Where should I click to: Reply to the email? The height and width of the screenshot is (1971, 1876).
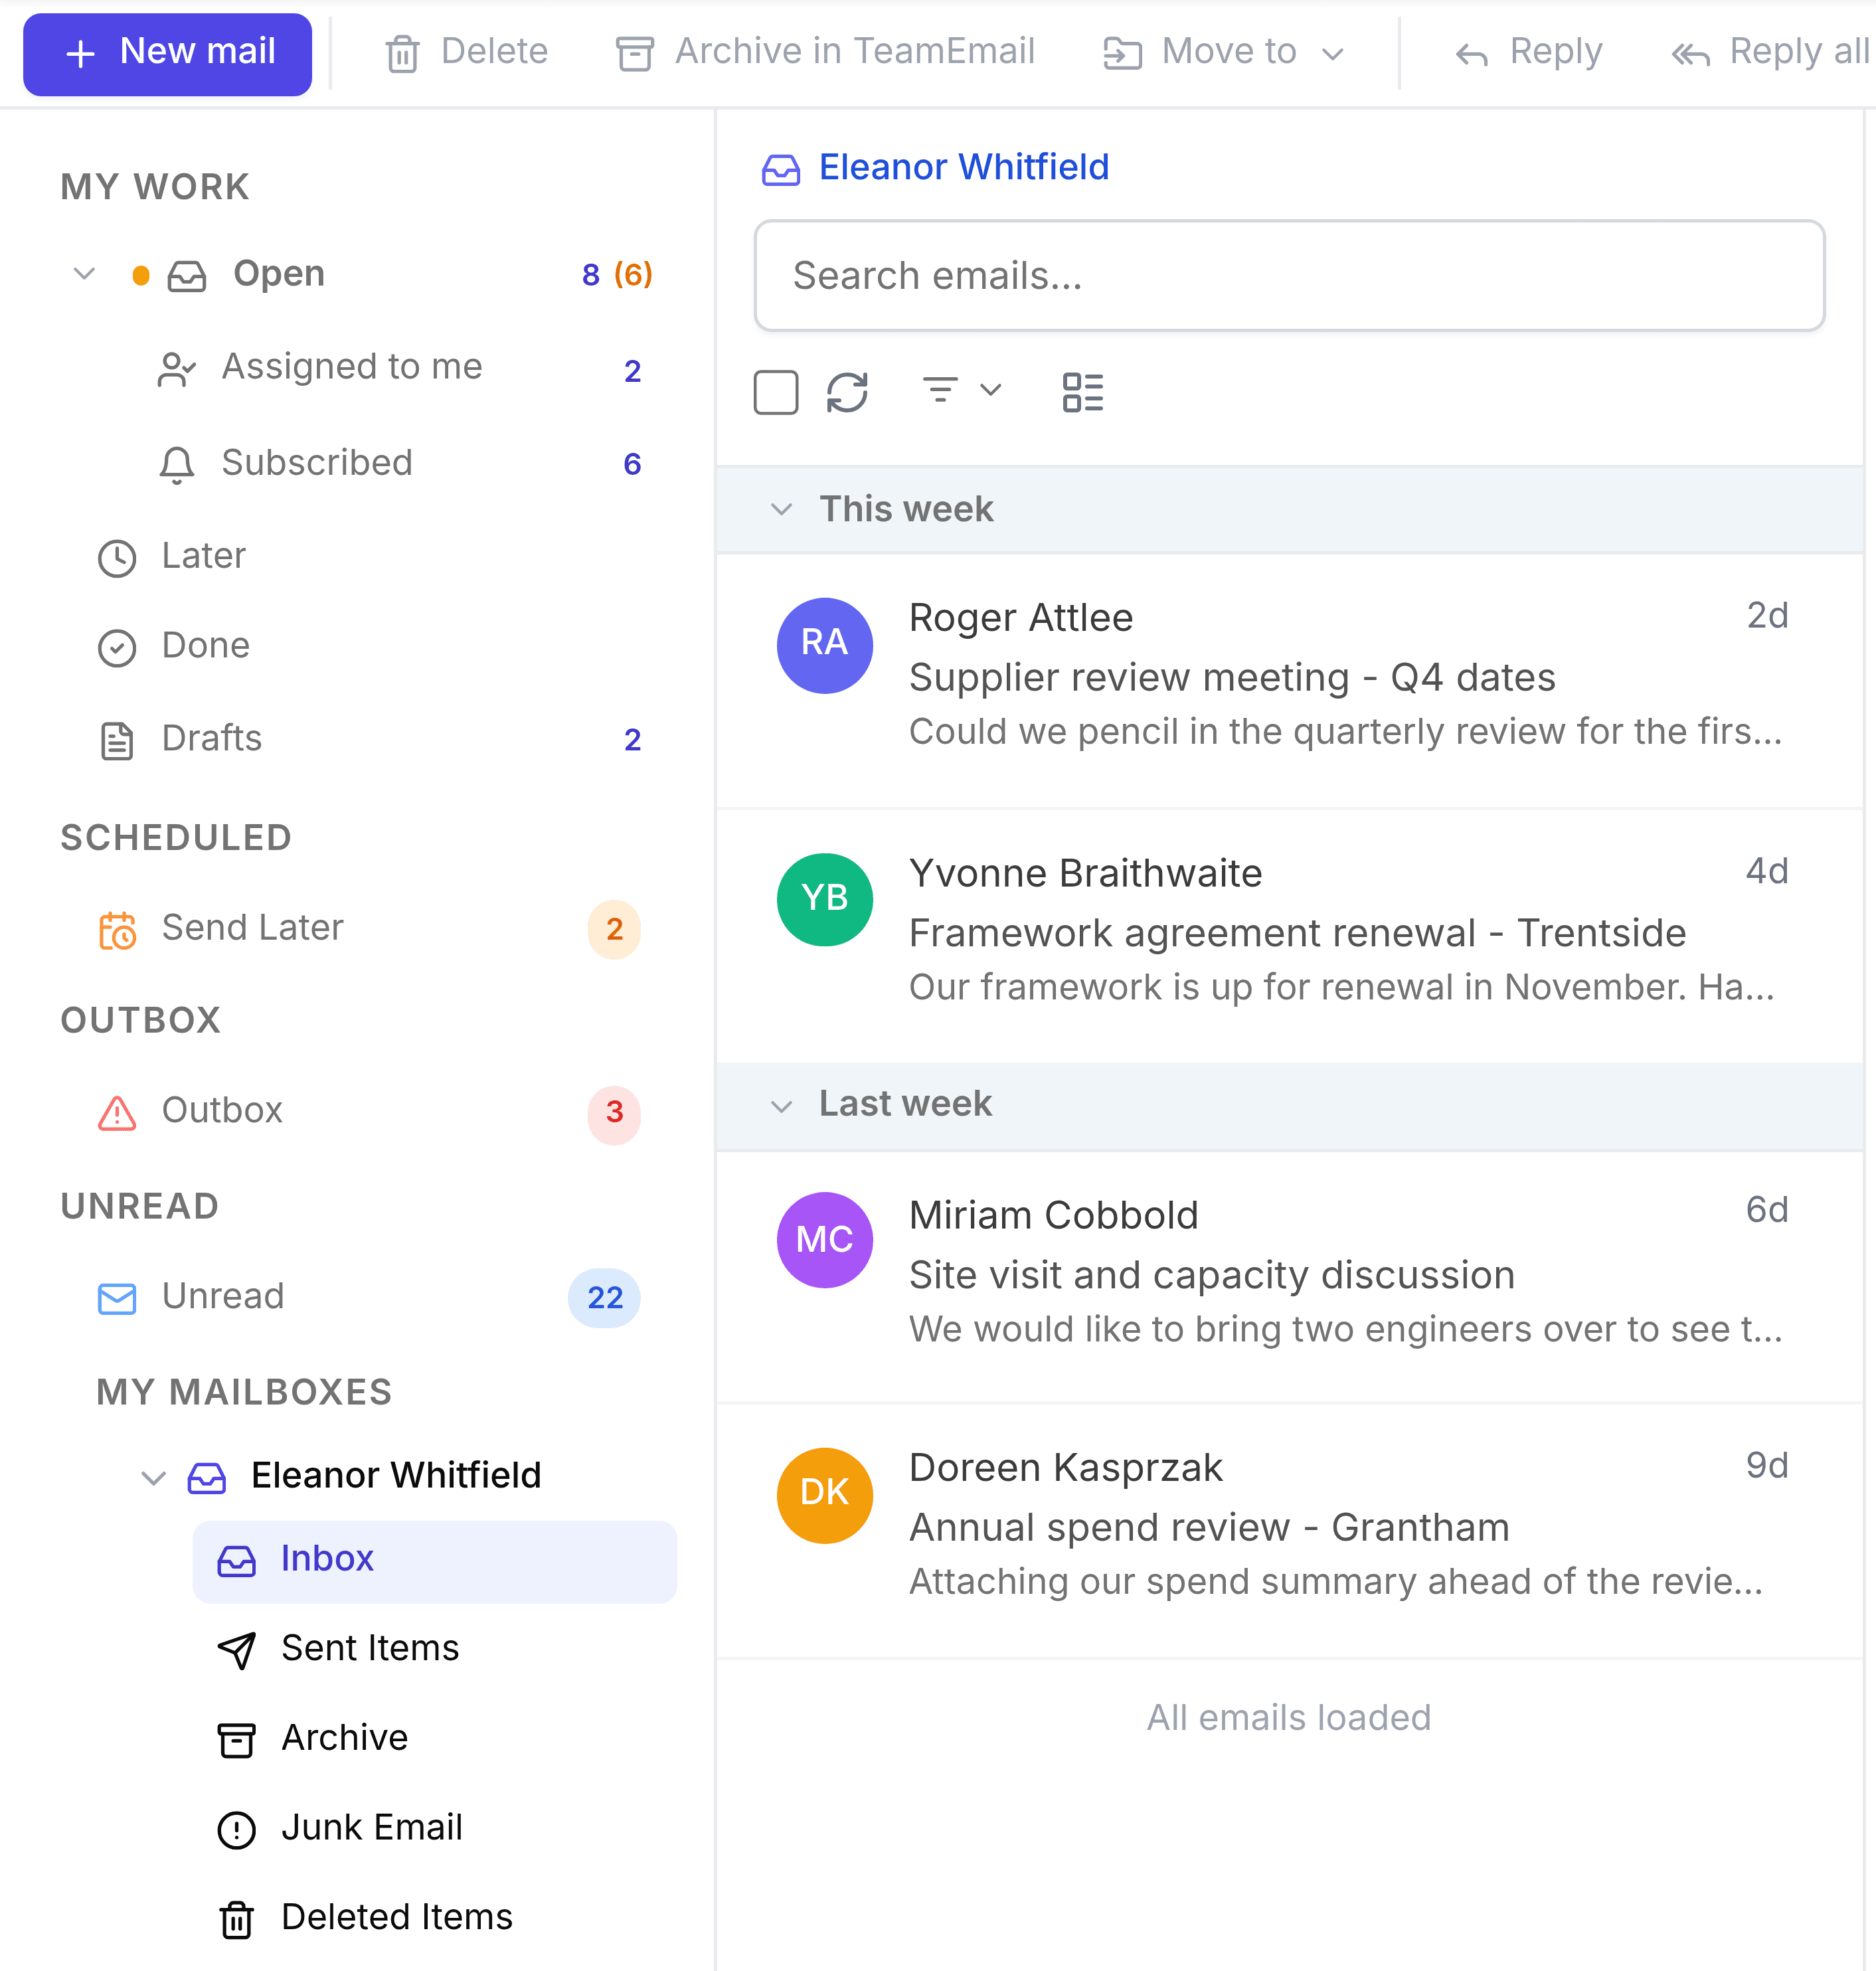click(1528, 52)
